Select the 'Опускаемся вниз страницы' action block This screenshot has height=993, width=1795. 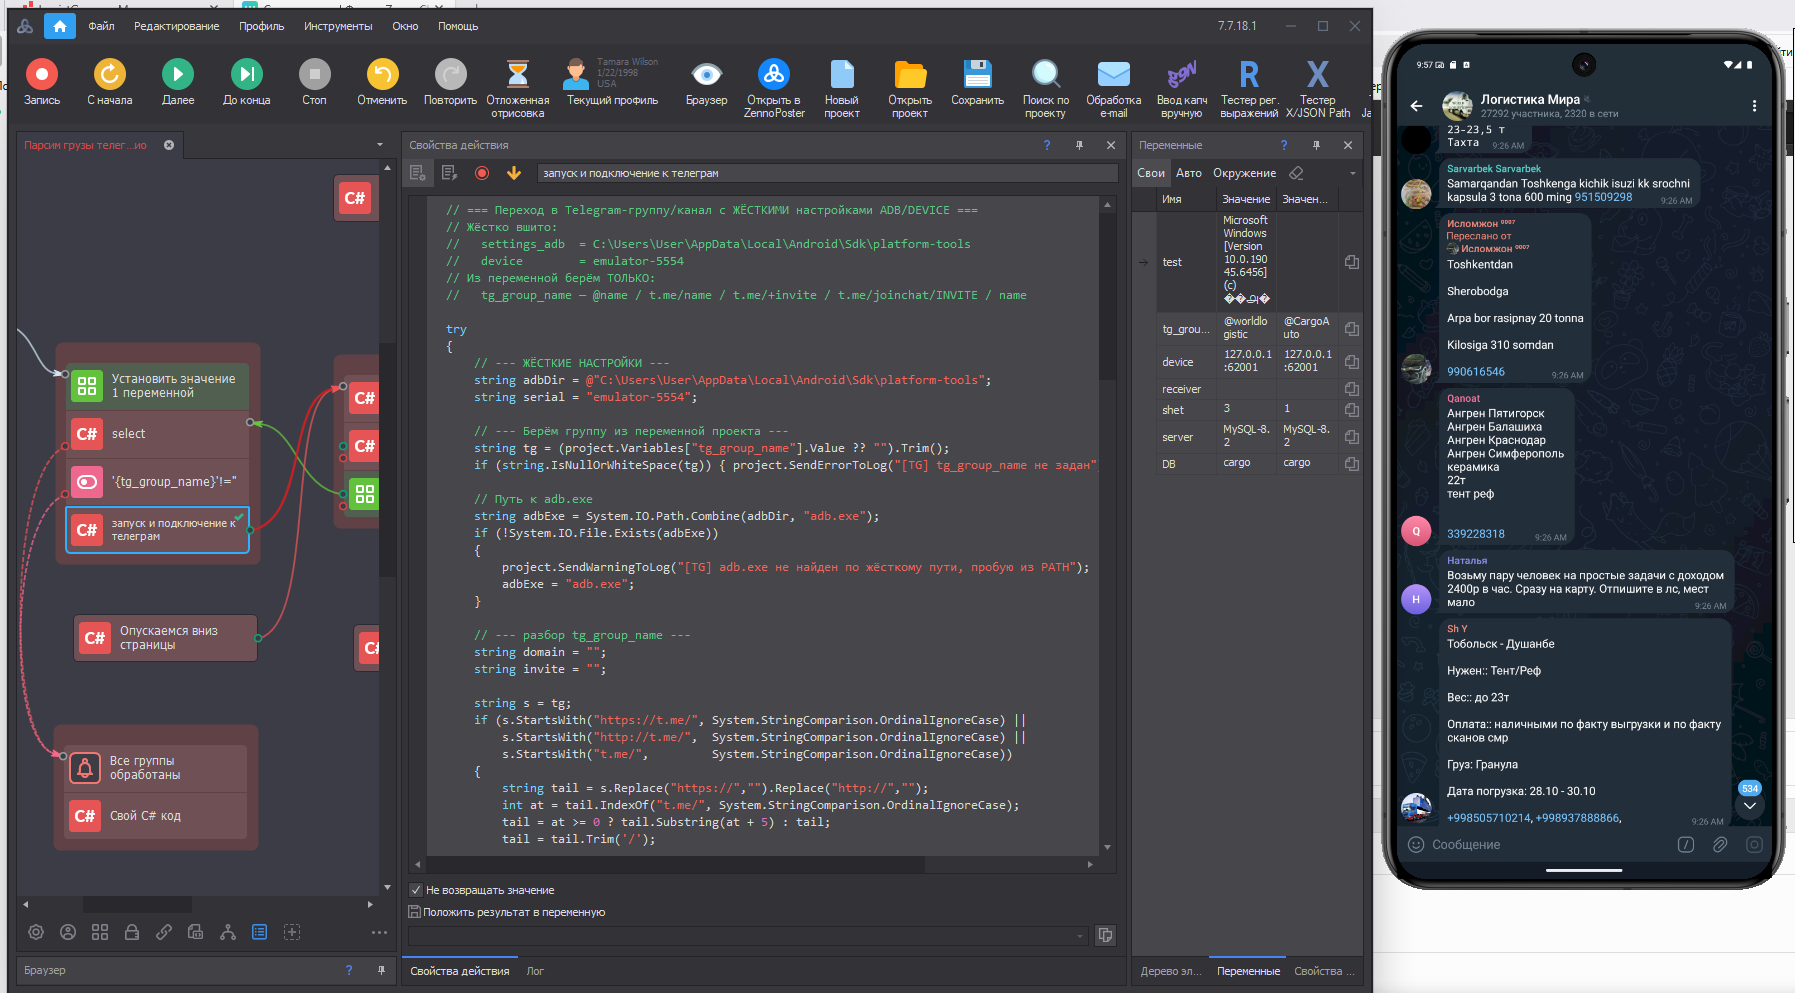point(166,638)
